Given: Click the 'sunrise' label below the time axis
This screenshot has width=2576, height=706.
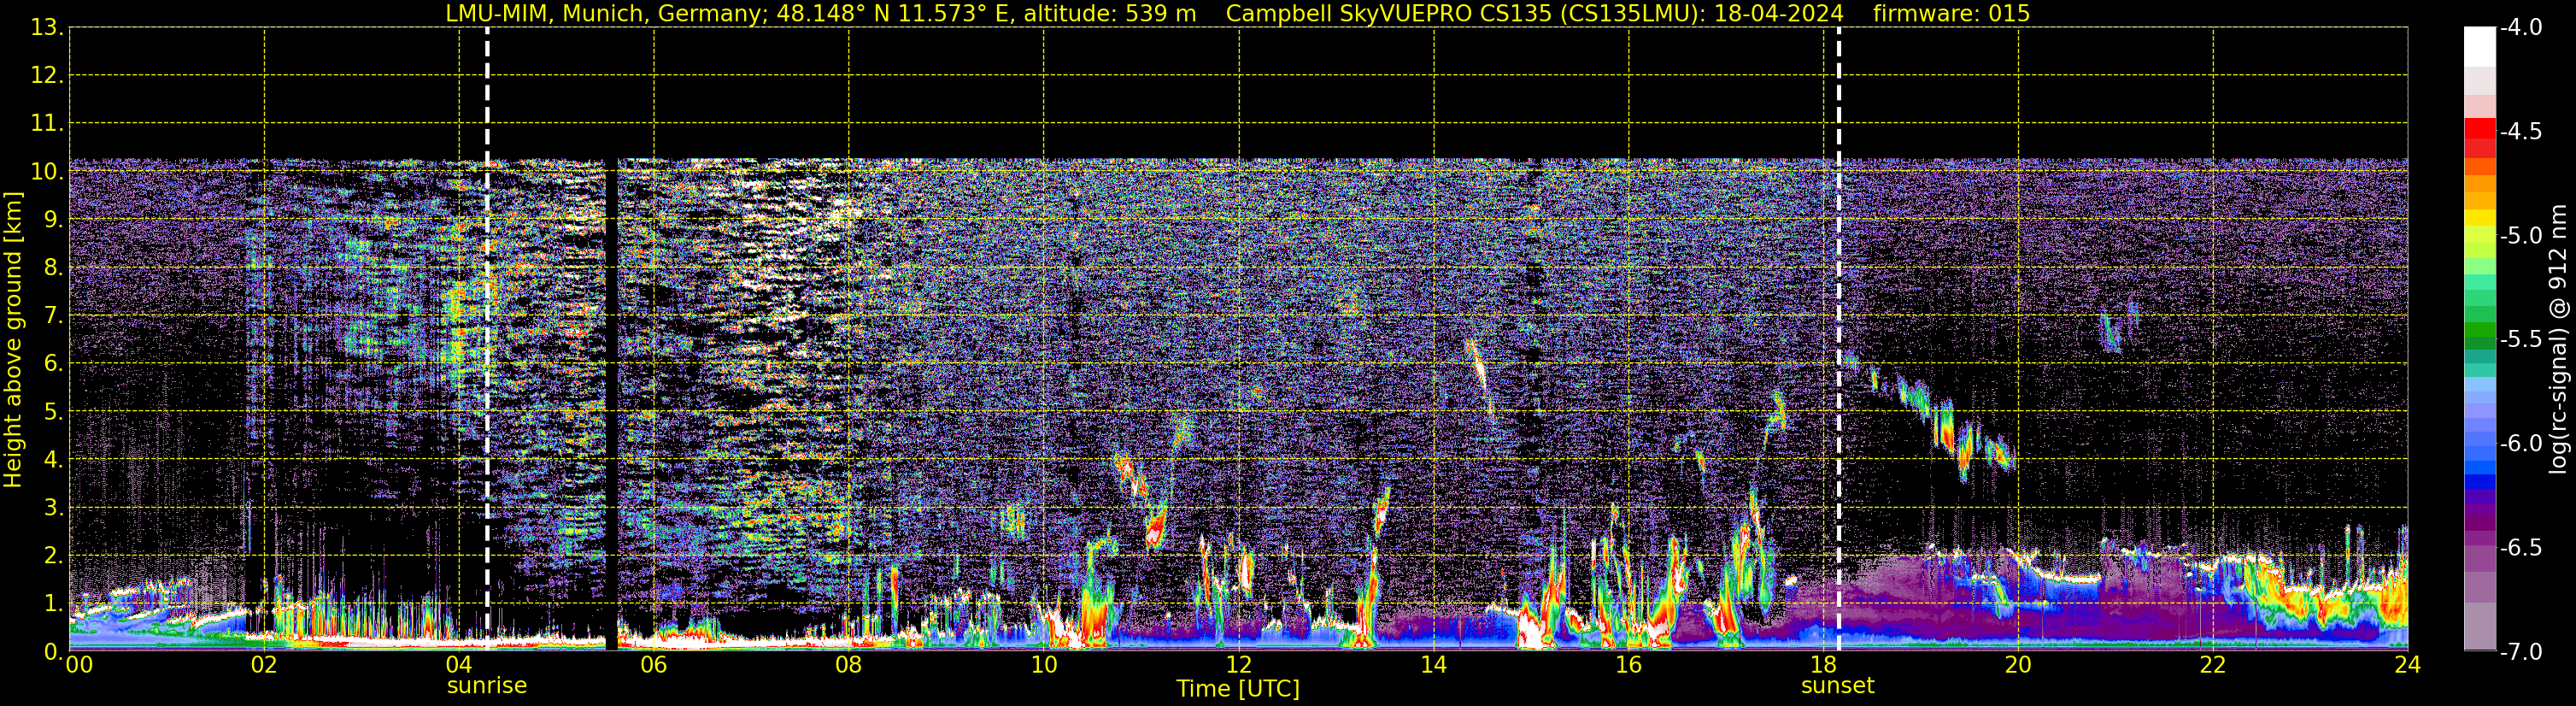Looking at the screenshot, I should pyautogui.click(x=486, y=685).
